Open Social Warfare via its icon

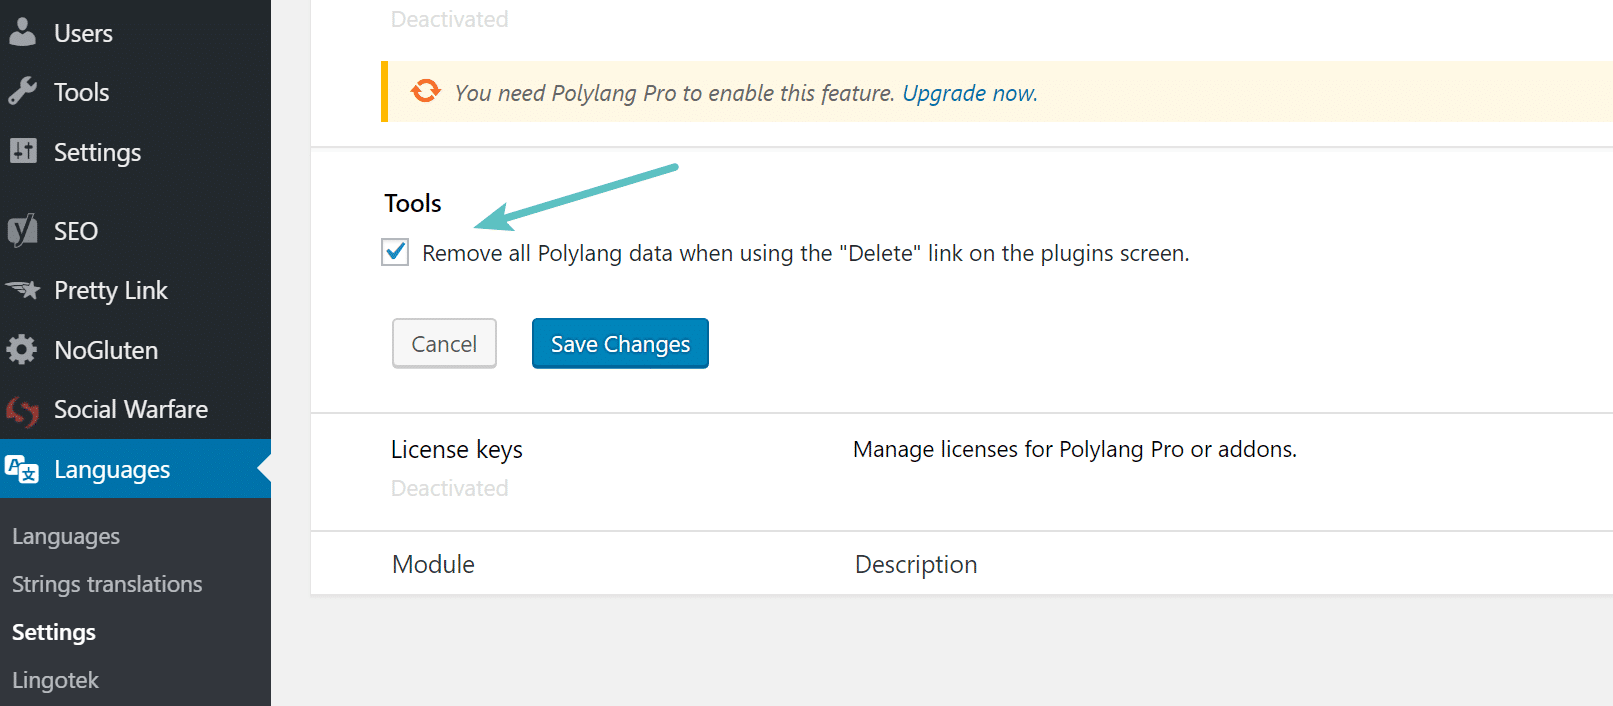(x=22, y=409)
